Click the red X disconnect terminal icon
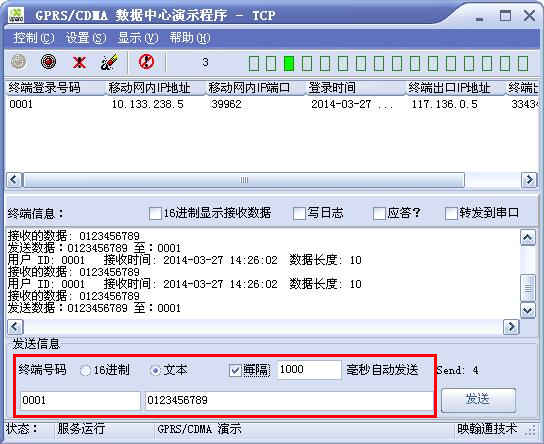The height and width of the screenshot is (444, 544). 79,63
